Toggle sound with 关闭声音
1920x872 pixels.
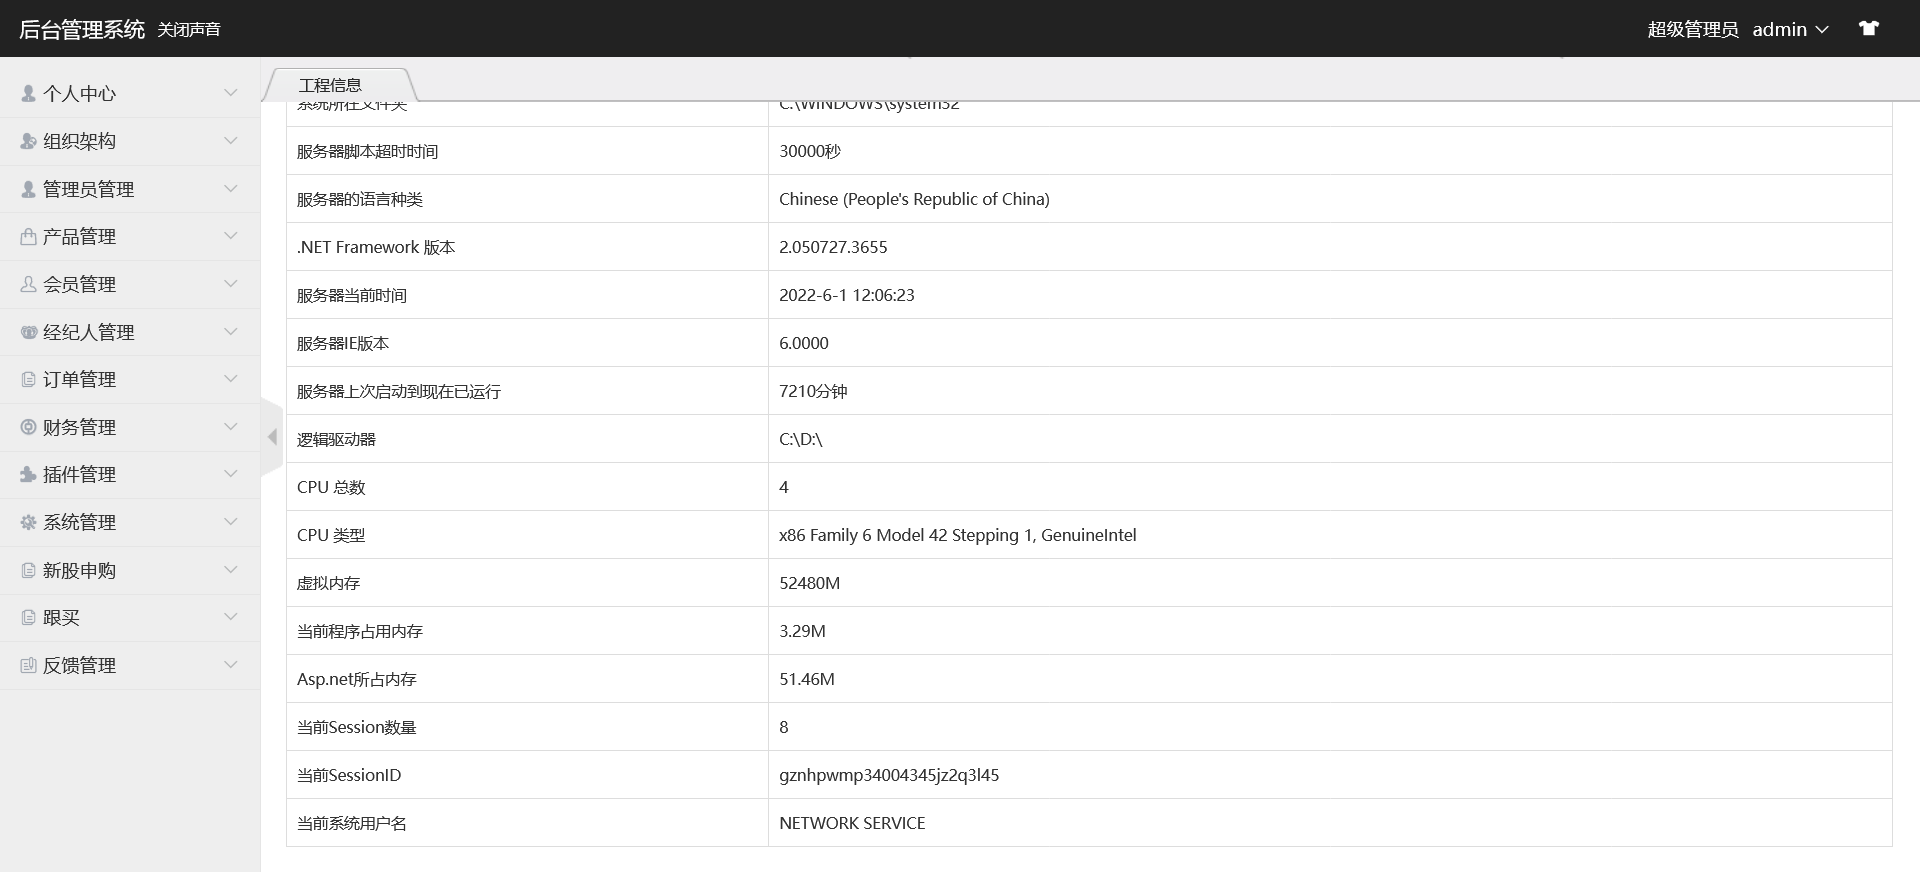pos(189,30)
